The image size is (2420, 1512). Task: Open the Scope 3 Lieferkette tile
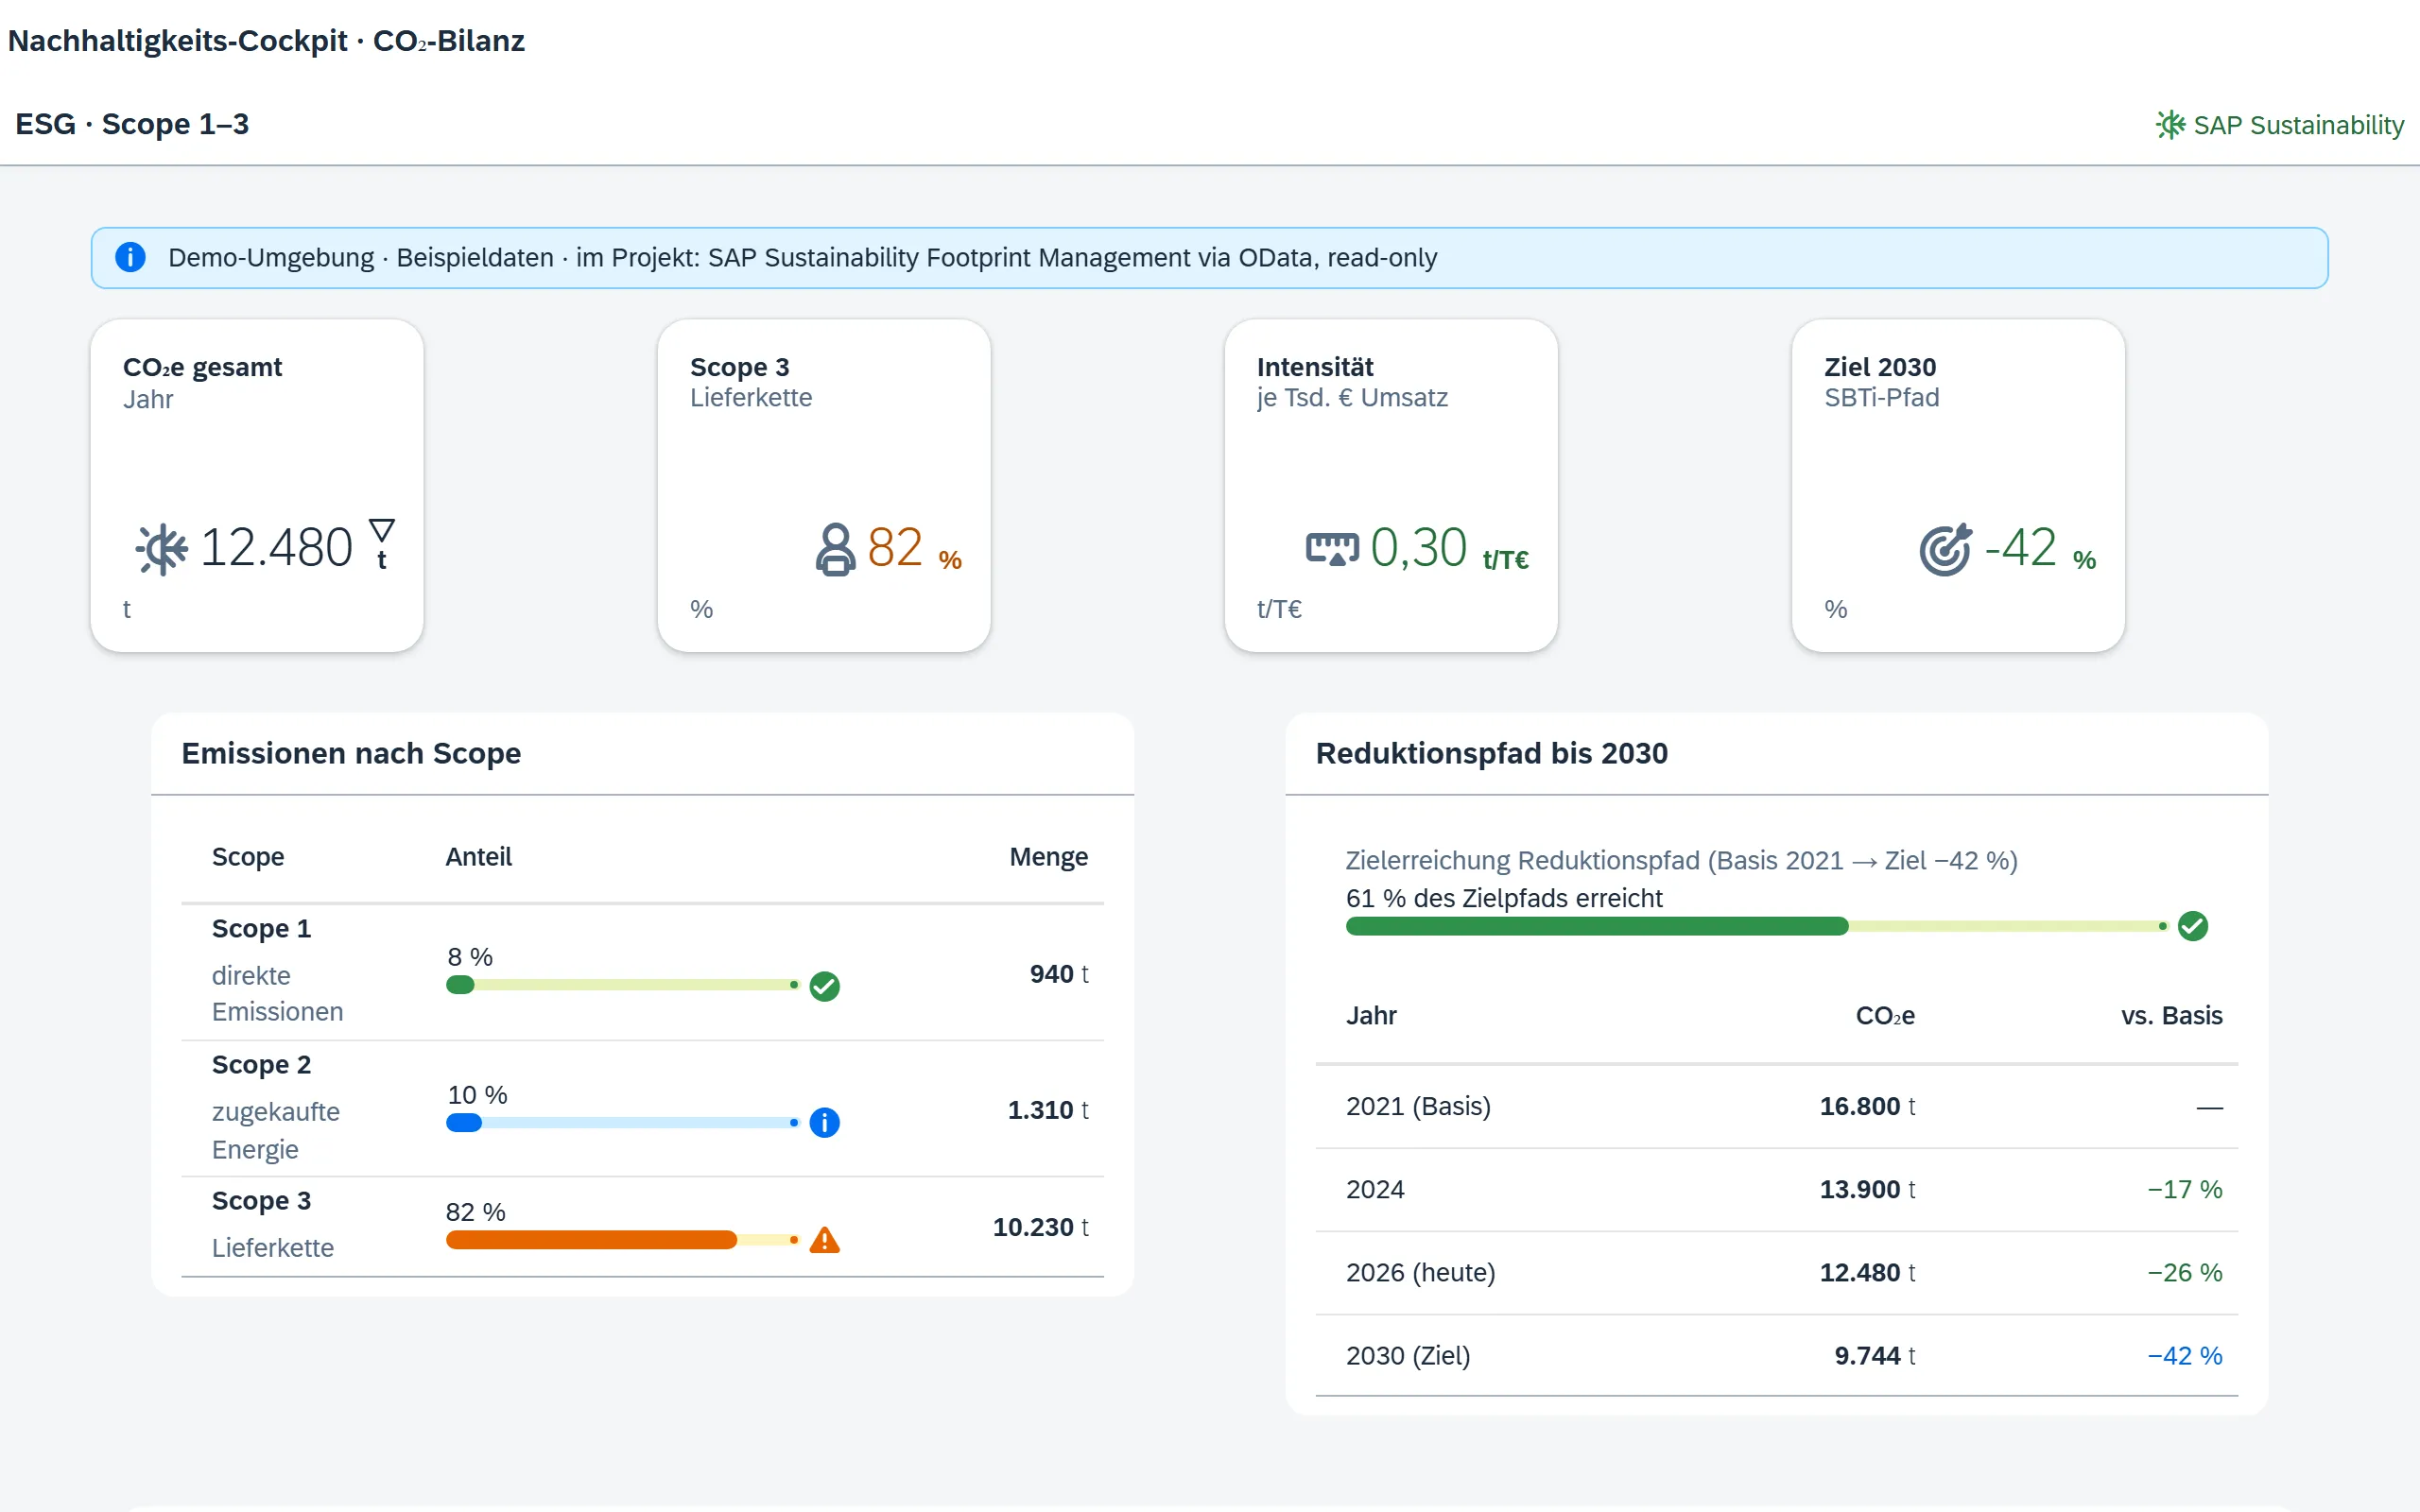pyautogui.click(x=824, y=486)
